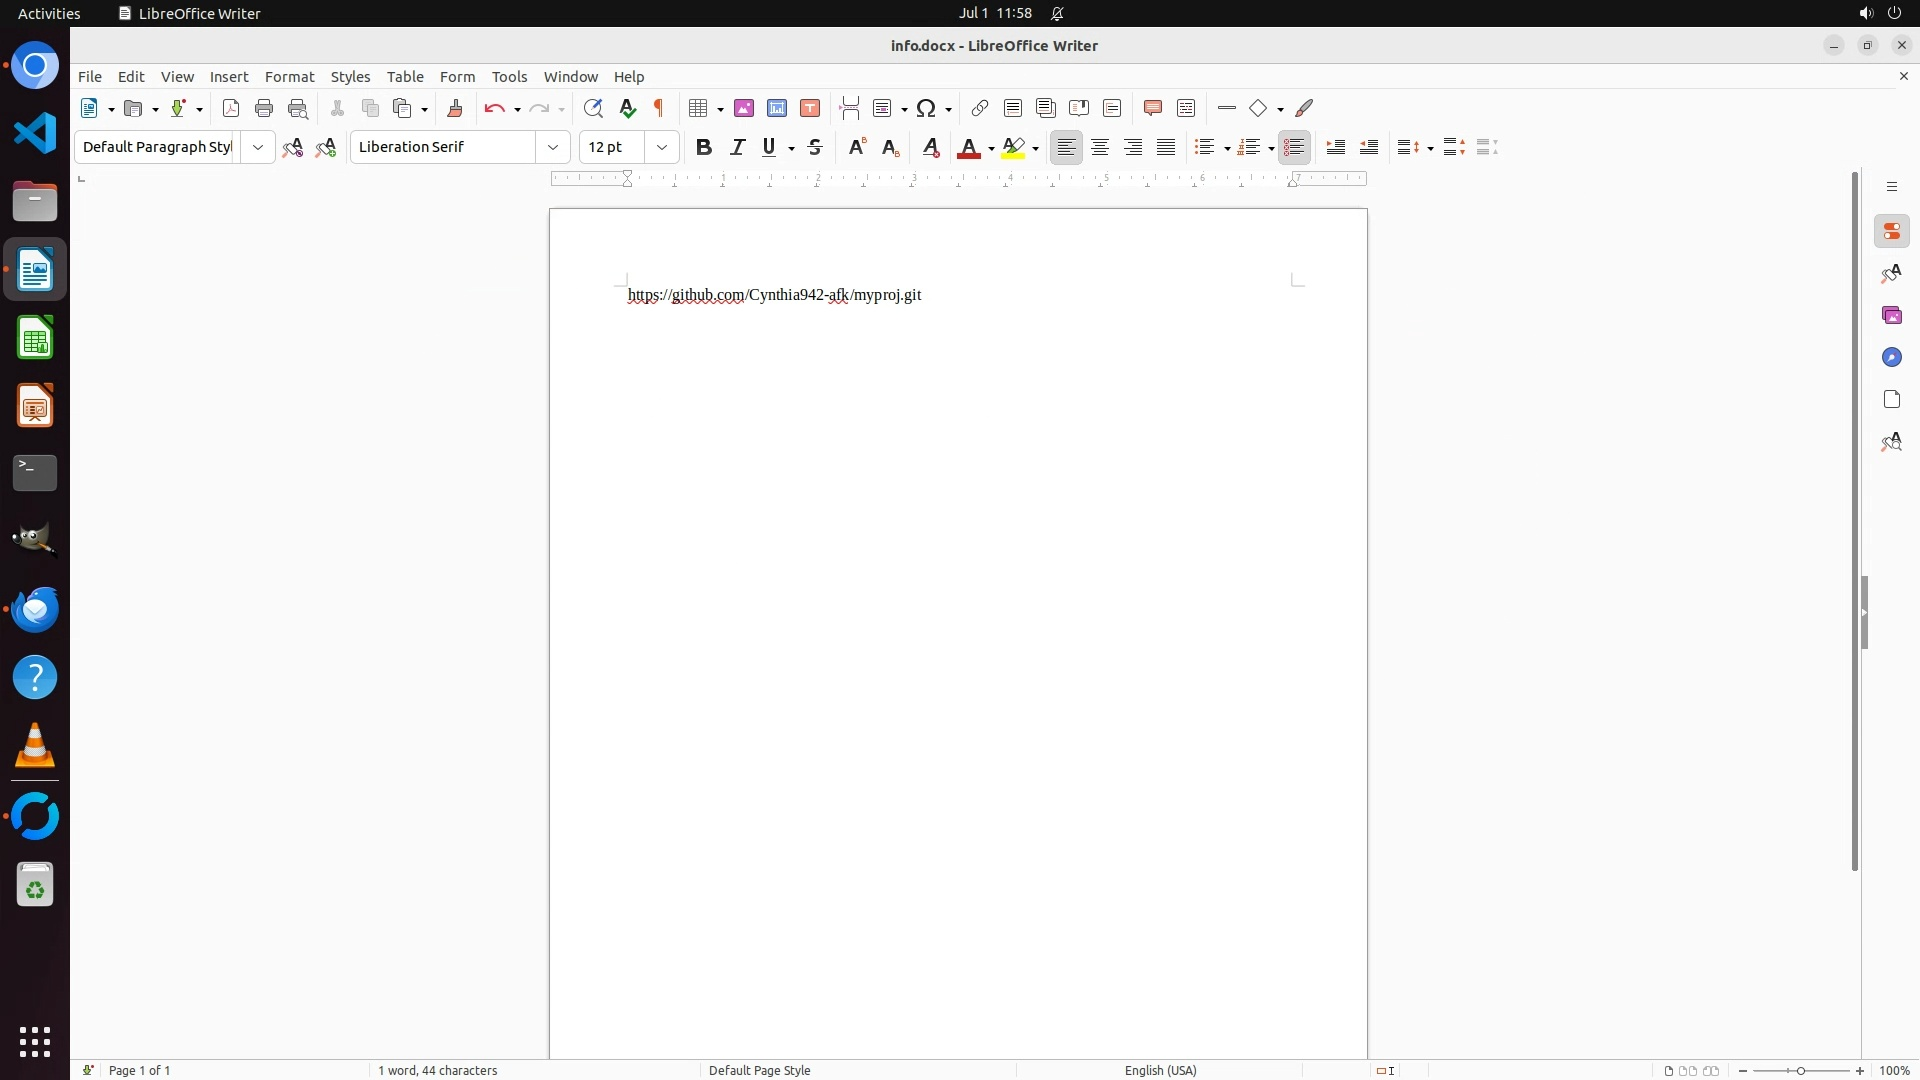Expand the paragraph style dropdown

click(x=258, y=147)
